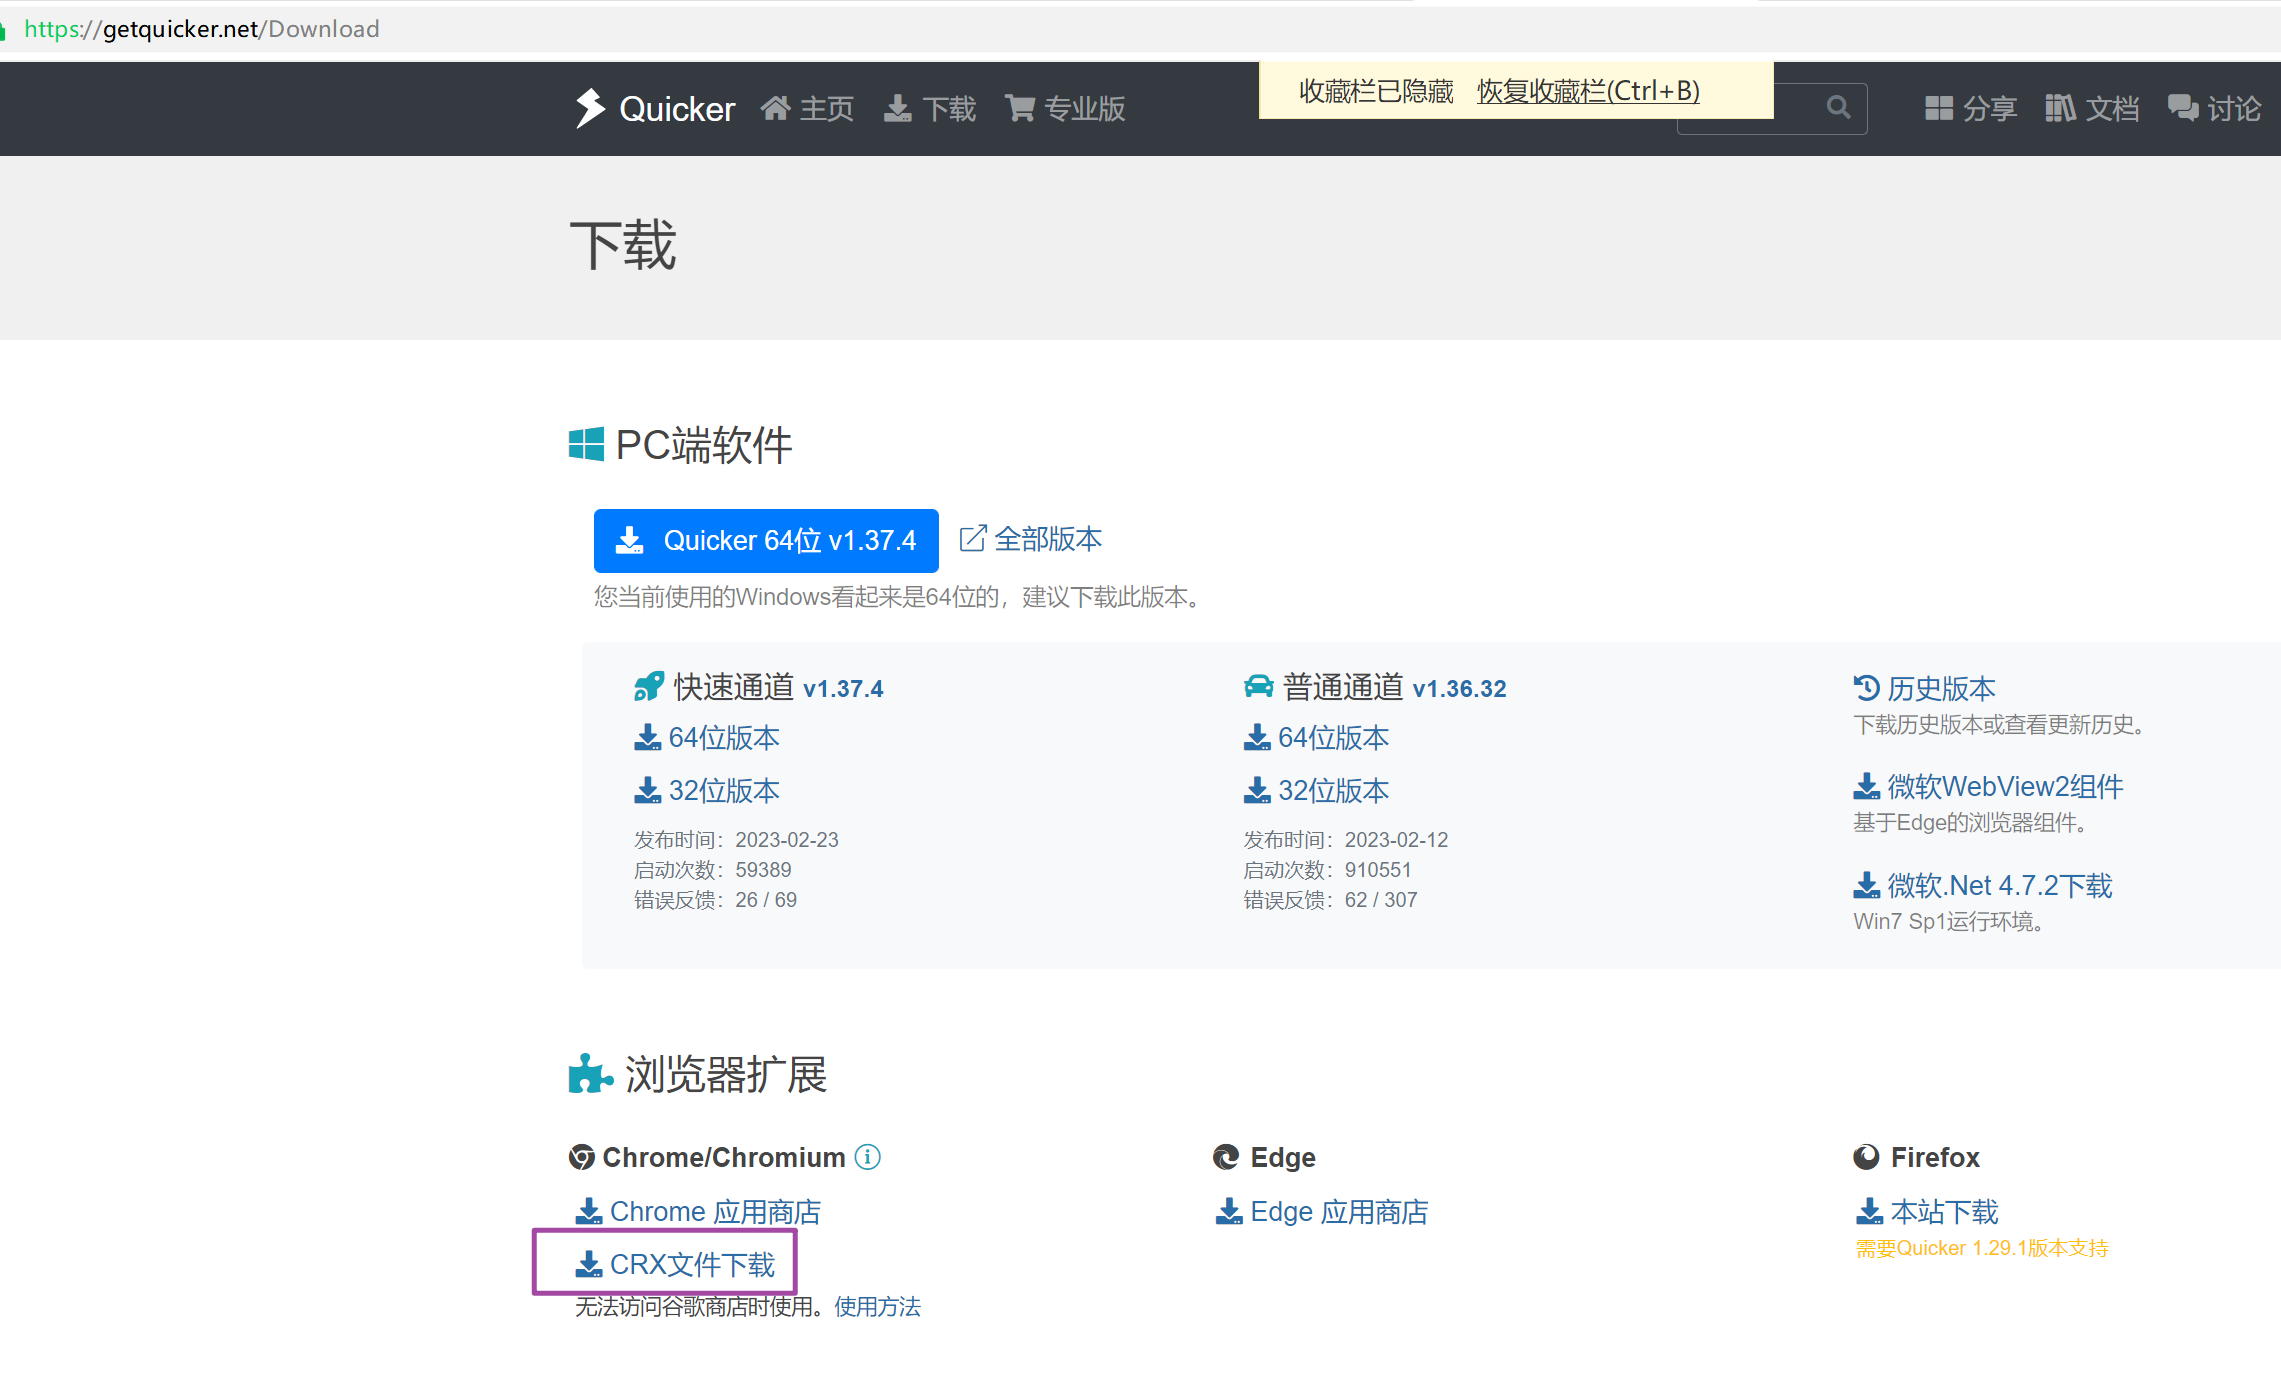This screenshot has width=2281, height=1378.
Task: Click the Firefox browser logo icon
Action: (1866, 1157)
